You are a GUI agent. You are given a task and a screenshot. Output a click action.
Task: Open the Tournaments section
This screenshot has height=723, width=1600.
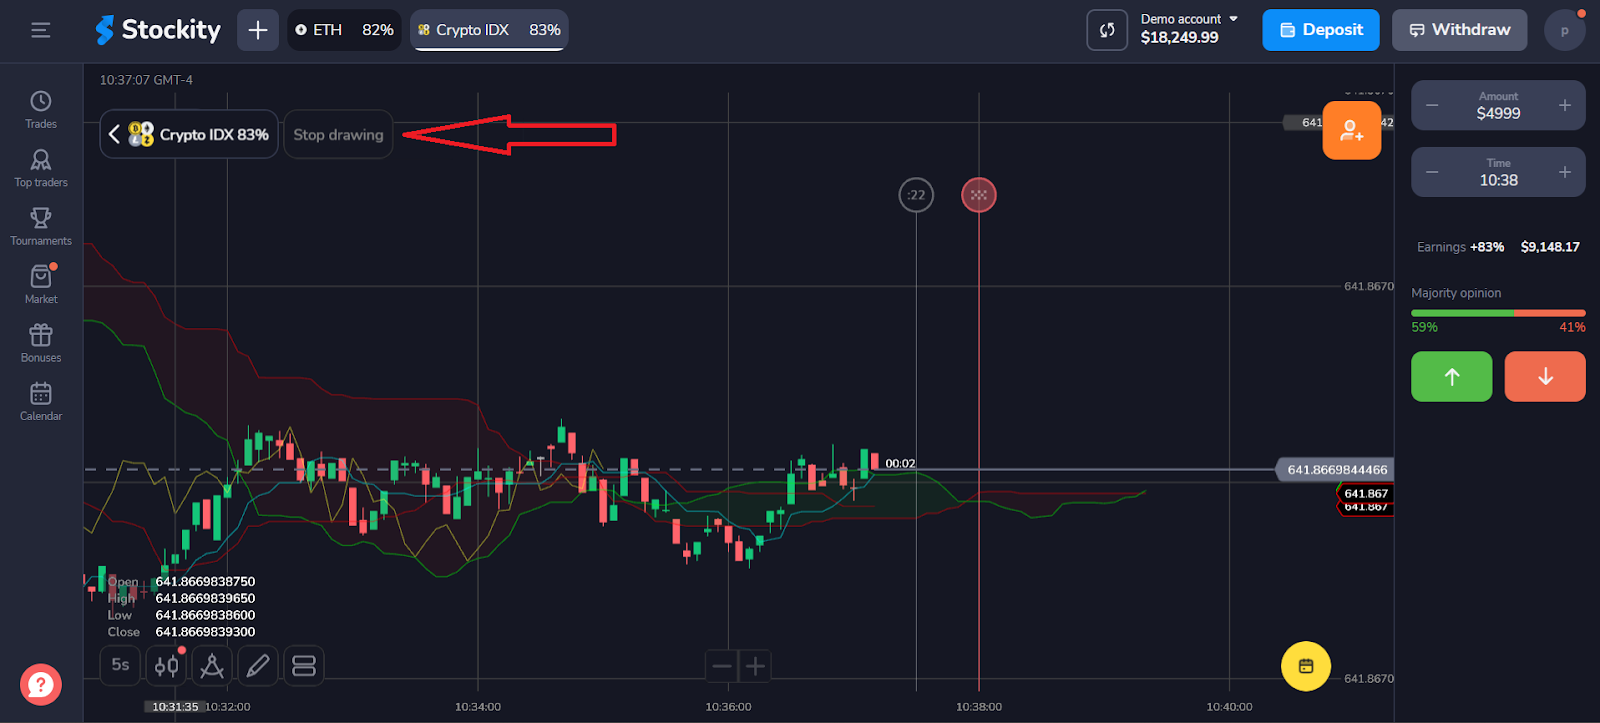41,226
